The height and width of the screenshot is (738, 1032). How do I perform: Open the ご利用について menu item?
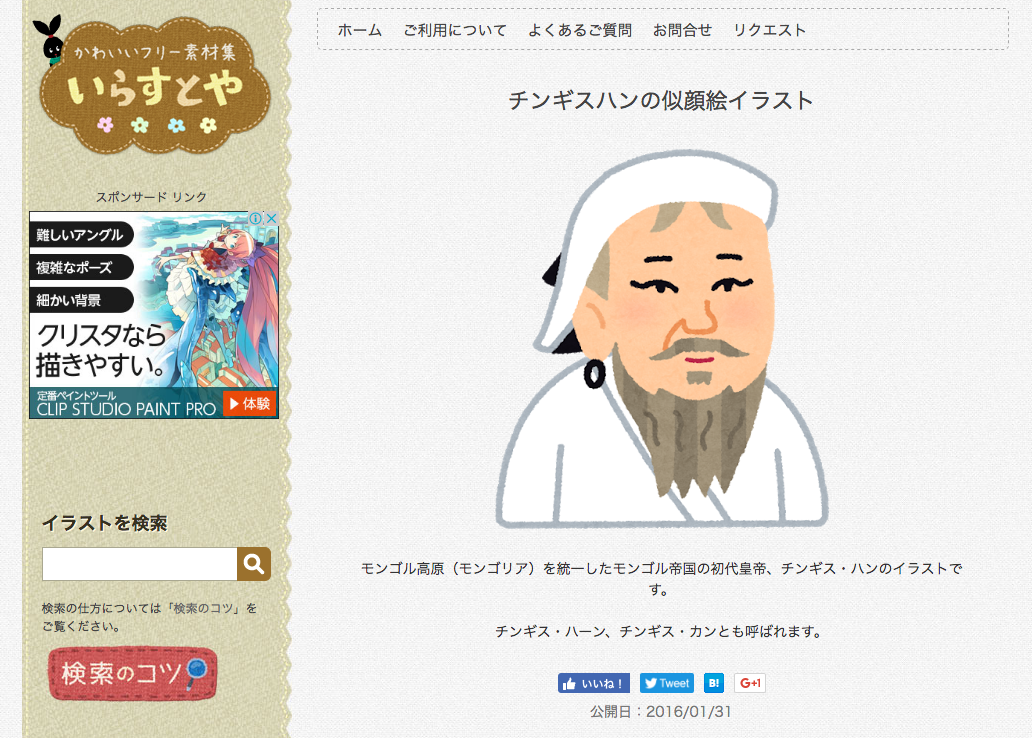coord(455,30)
